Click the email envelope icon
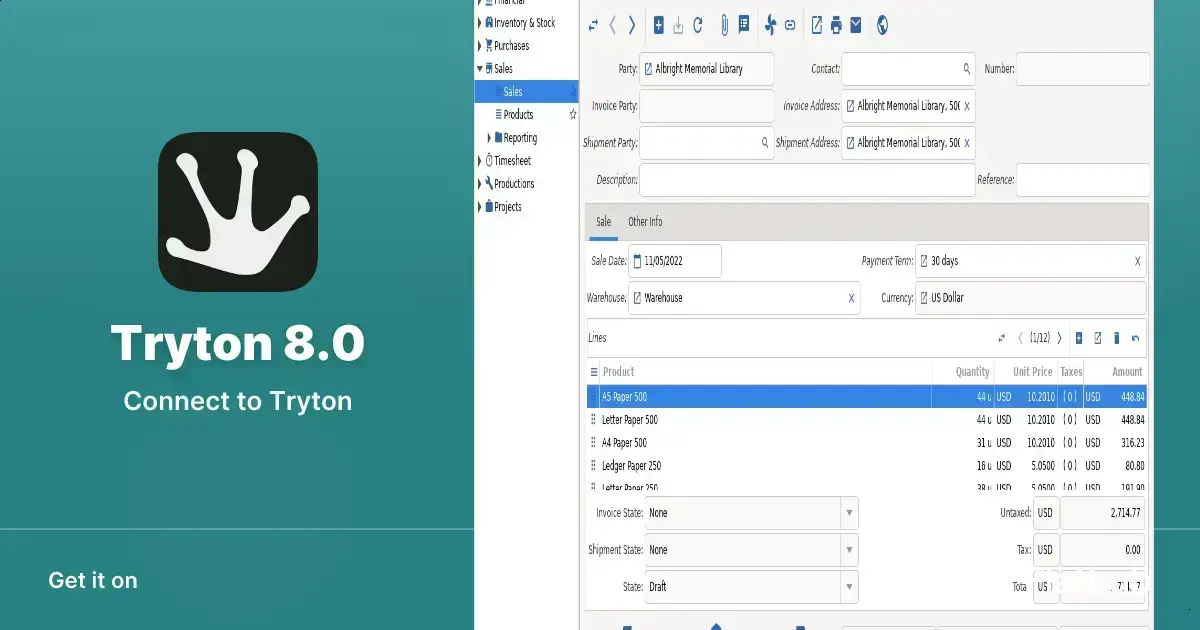Image resolution: width=1200 pixels, height=630 pixels. [856, 26]
